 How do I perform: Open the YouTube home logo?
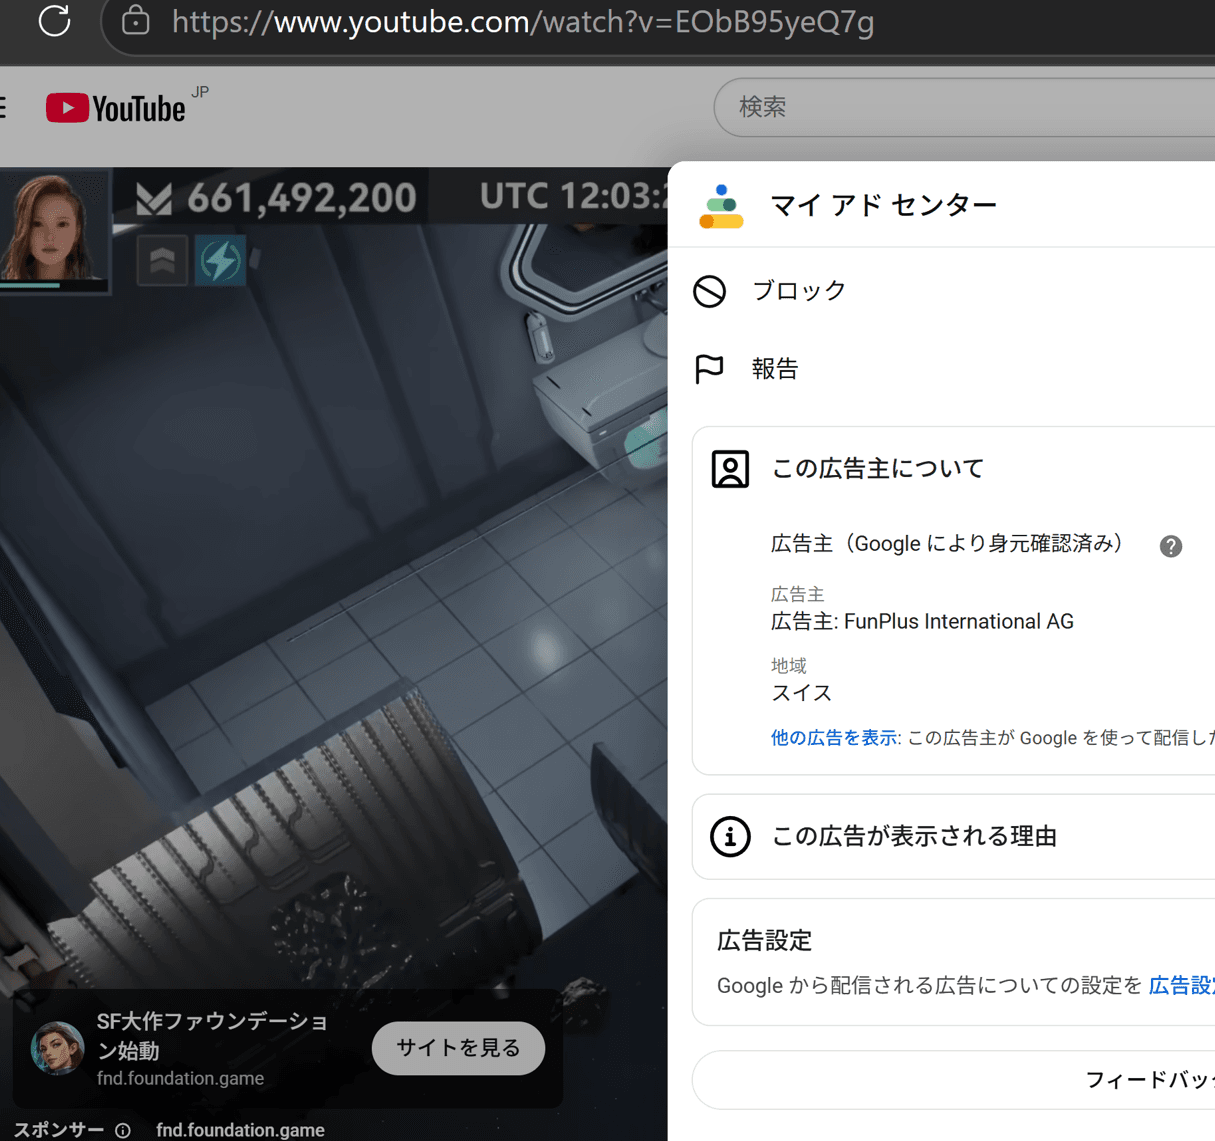click(x=116, y=107)
